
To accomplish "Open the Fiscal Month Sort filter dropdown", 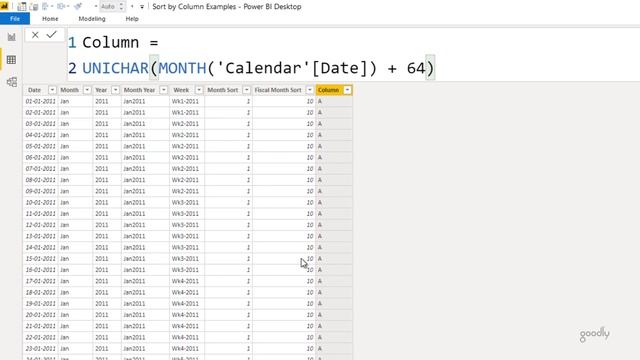I will pyautogui.click(x=310, y=90).
